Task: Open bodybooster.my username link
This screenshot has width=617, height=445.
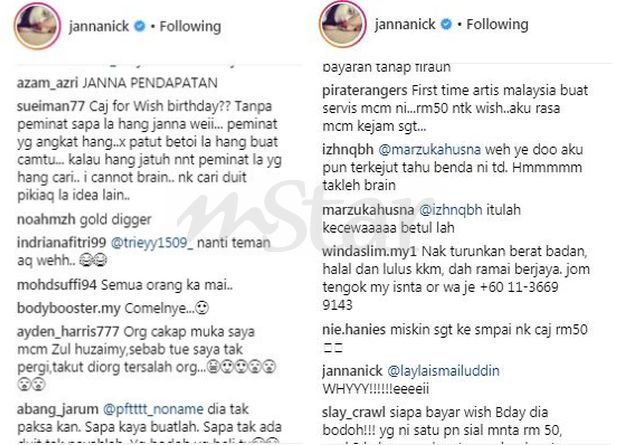Action: pos(68,308)
